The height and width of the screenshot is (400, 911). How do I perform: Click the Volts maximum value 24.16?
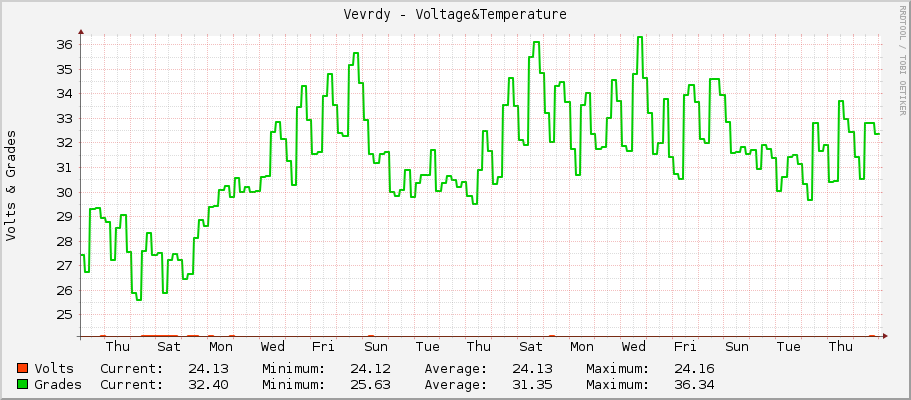(x=694, y=368)
